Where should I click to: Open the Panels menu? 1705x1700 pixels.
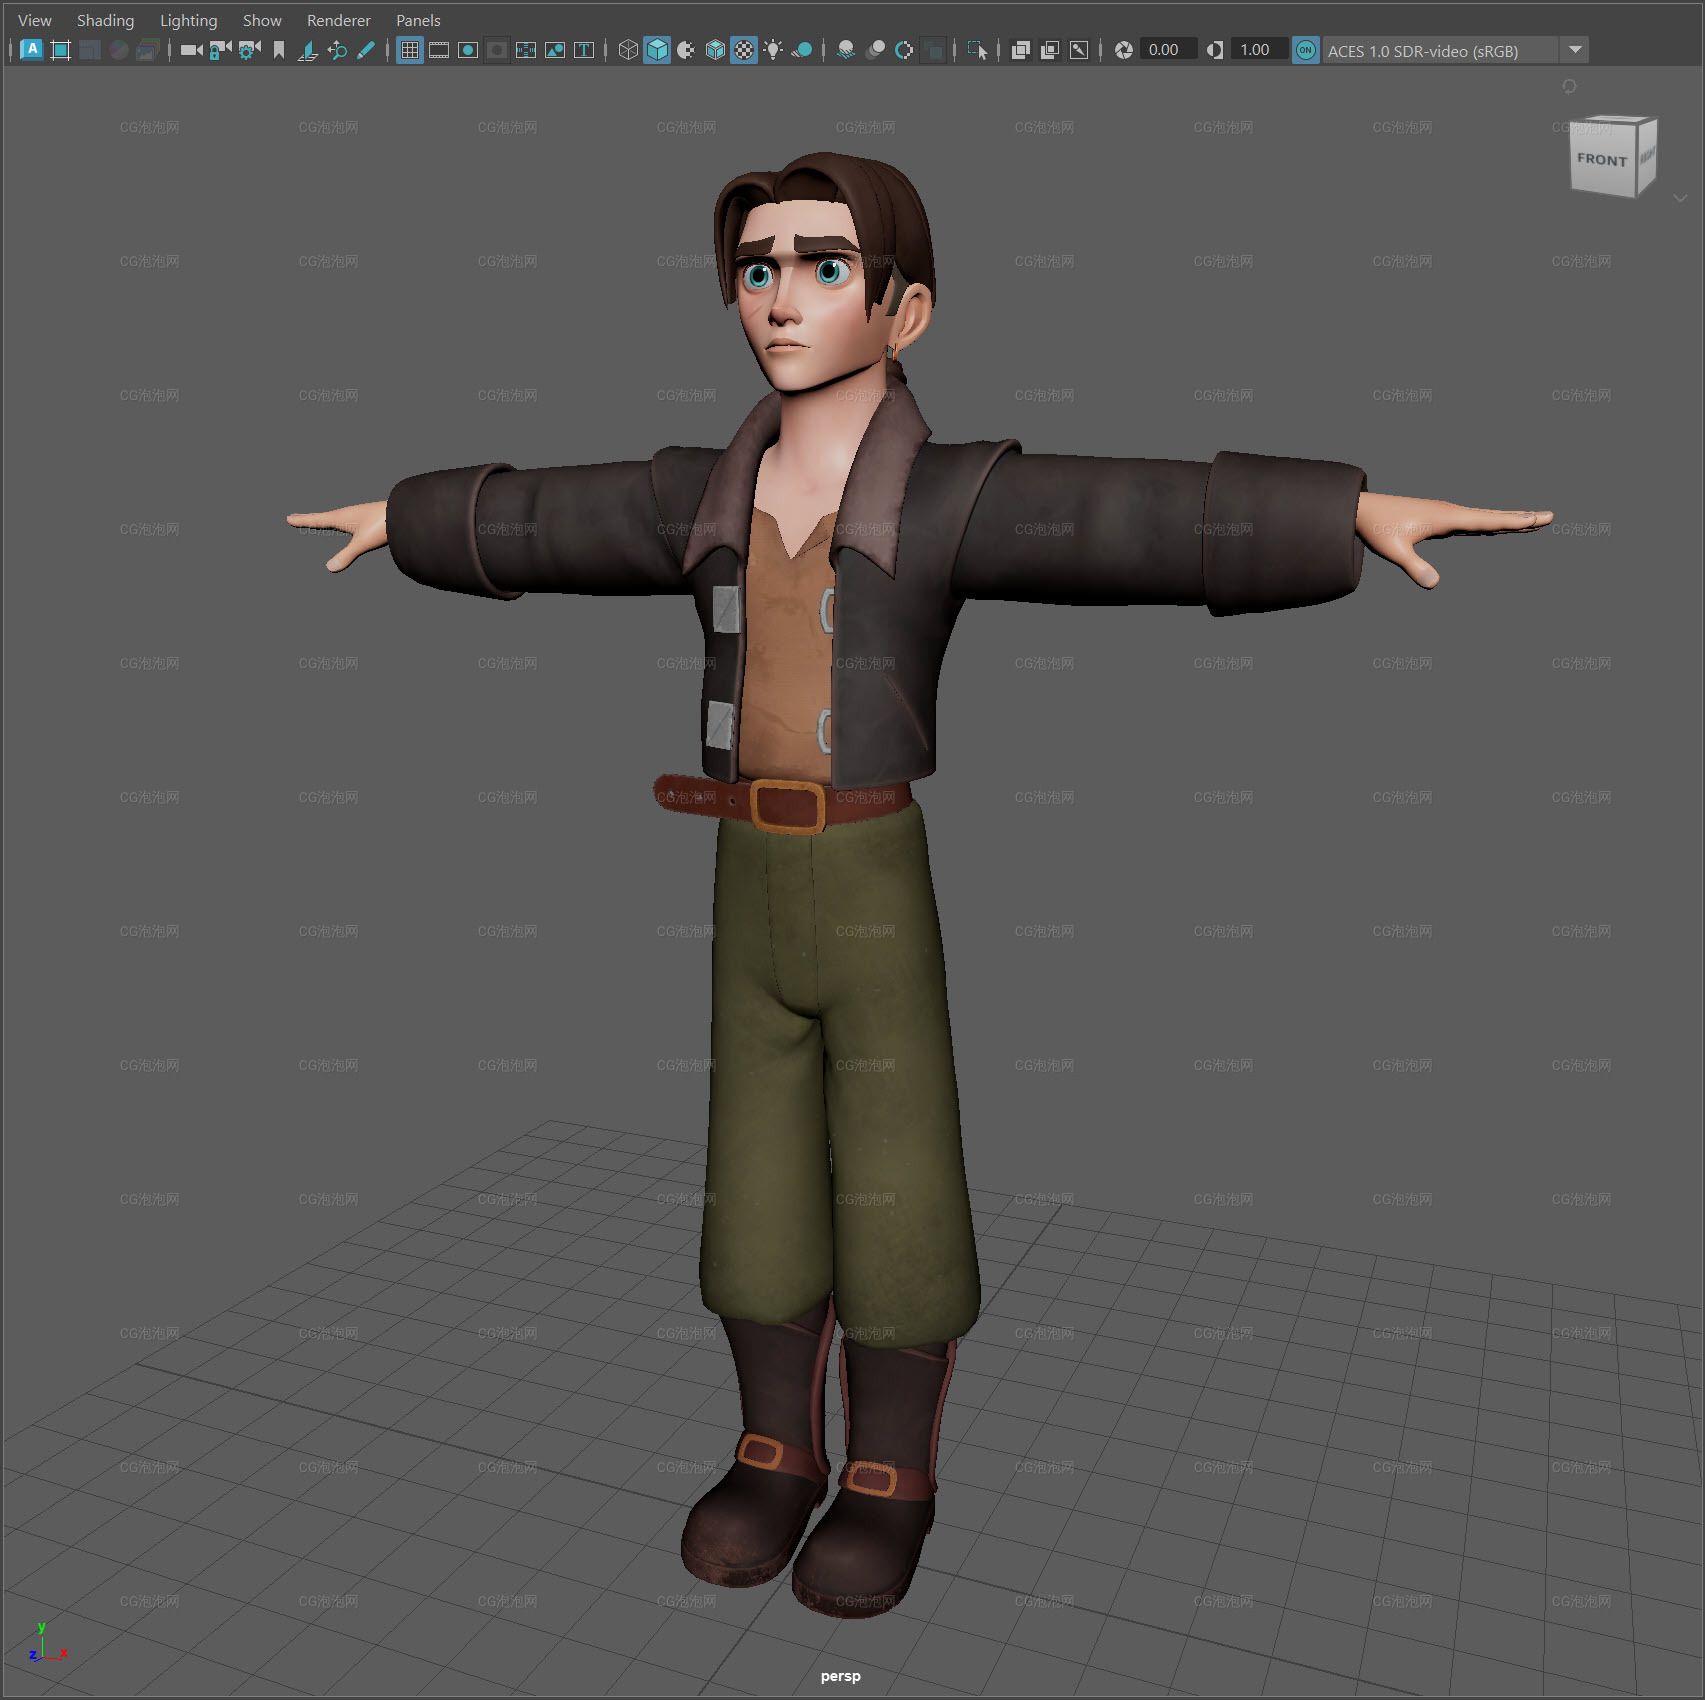(x=418, y=20)
